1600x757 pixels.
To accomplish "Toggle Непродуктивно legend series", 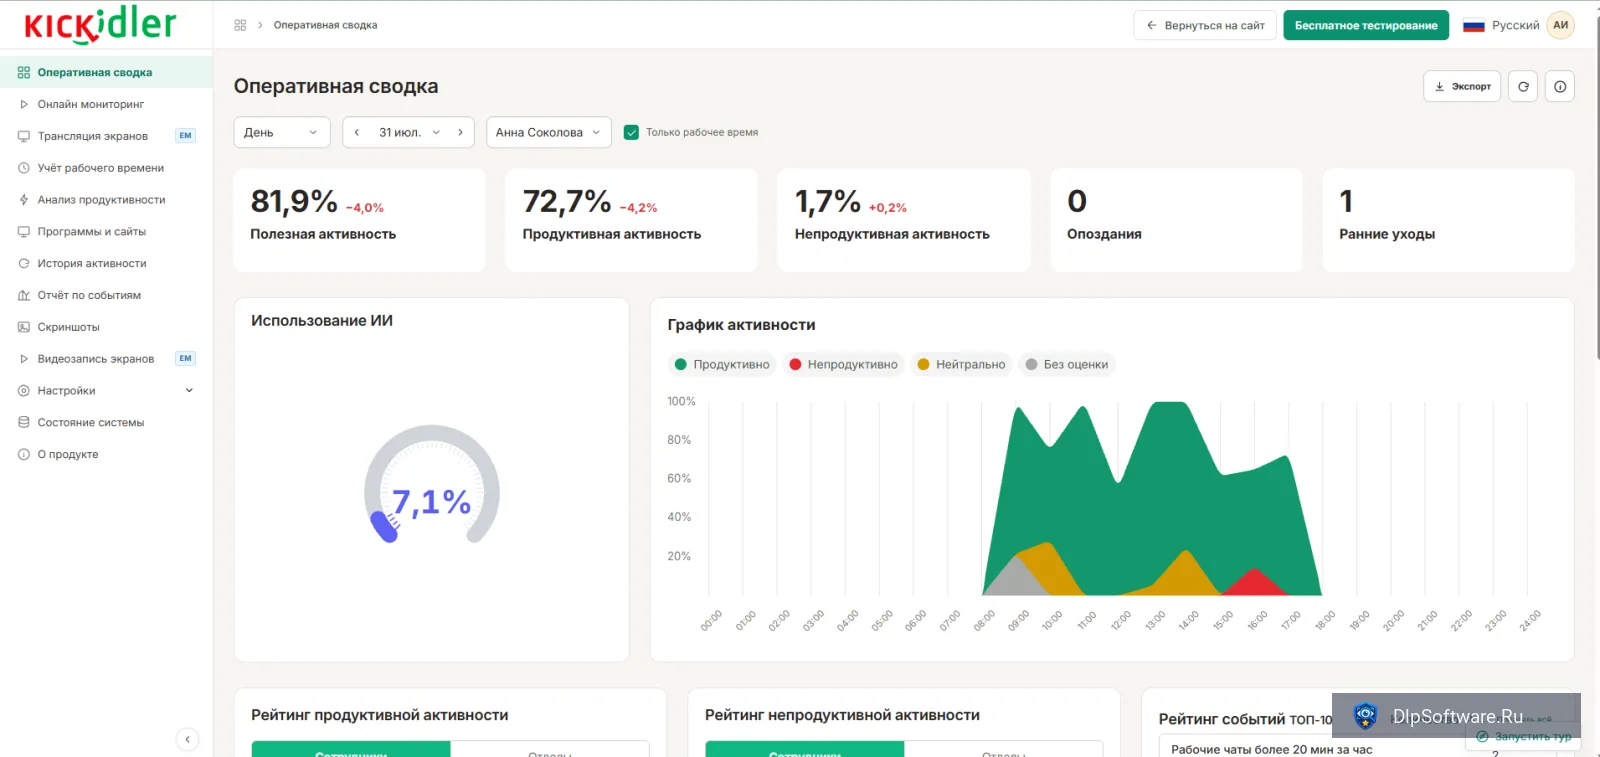I will coord(843,365).
